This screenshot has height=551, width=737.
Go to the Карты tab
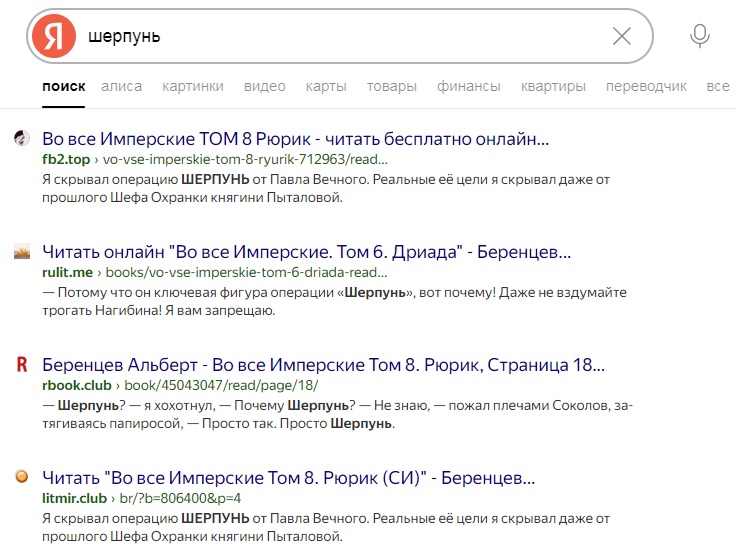(326, 86)
